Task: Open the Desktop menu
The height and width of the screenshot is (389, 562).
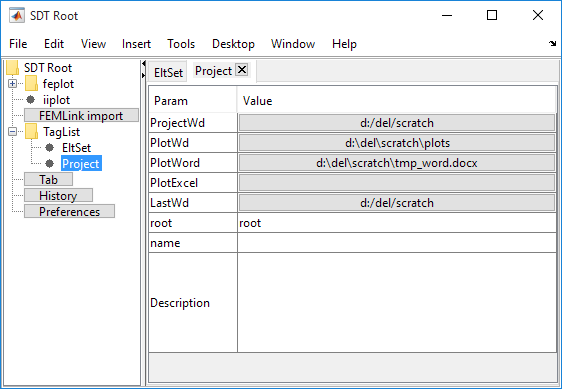Action: [x=233, y=44]
